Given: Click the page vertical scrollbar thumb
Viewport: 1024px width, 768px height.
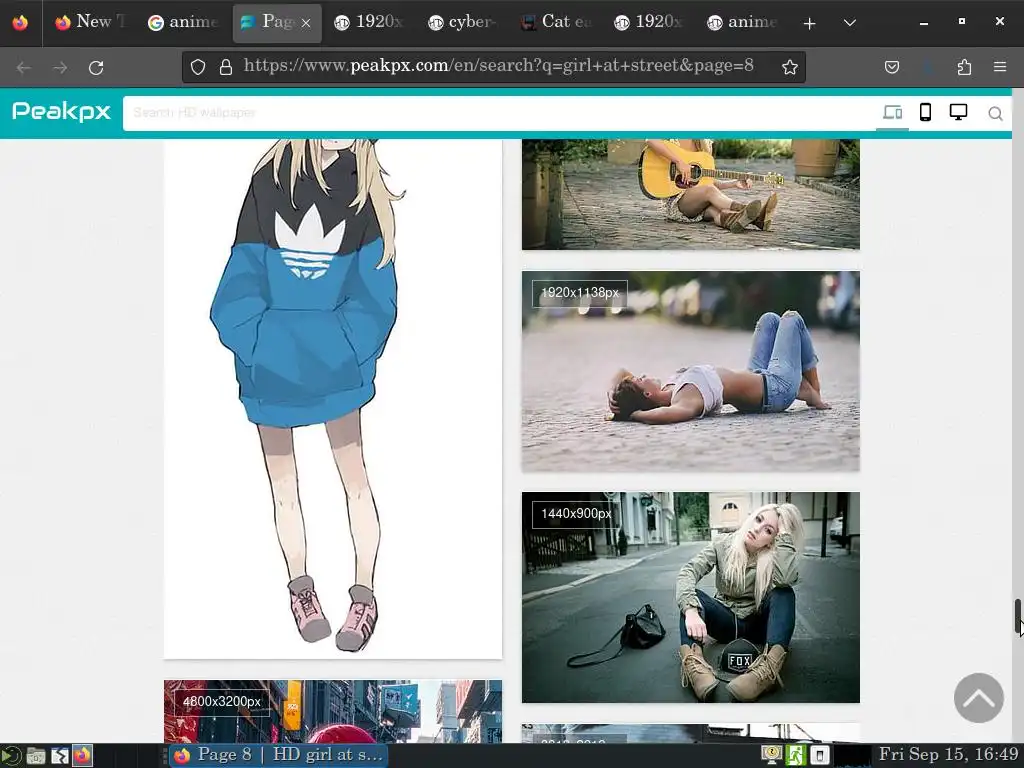Looking at the screenshot, I should click(x=1017, y=616).
